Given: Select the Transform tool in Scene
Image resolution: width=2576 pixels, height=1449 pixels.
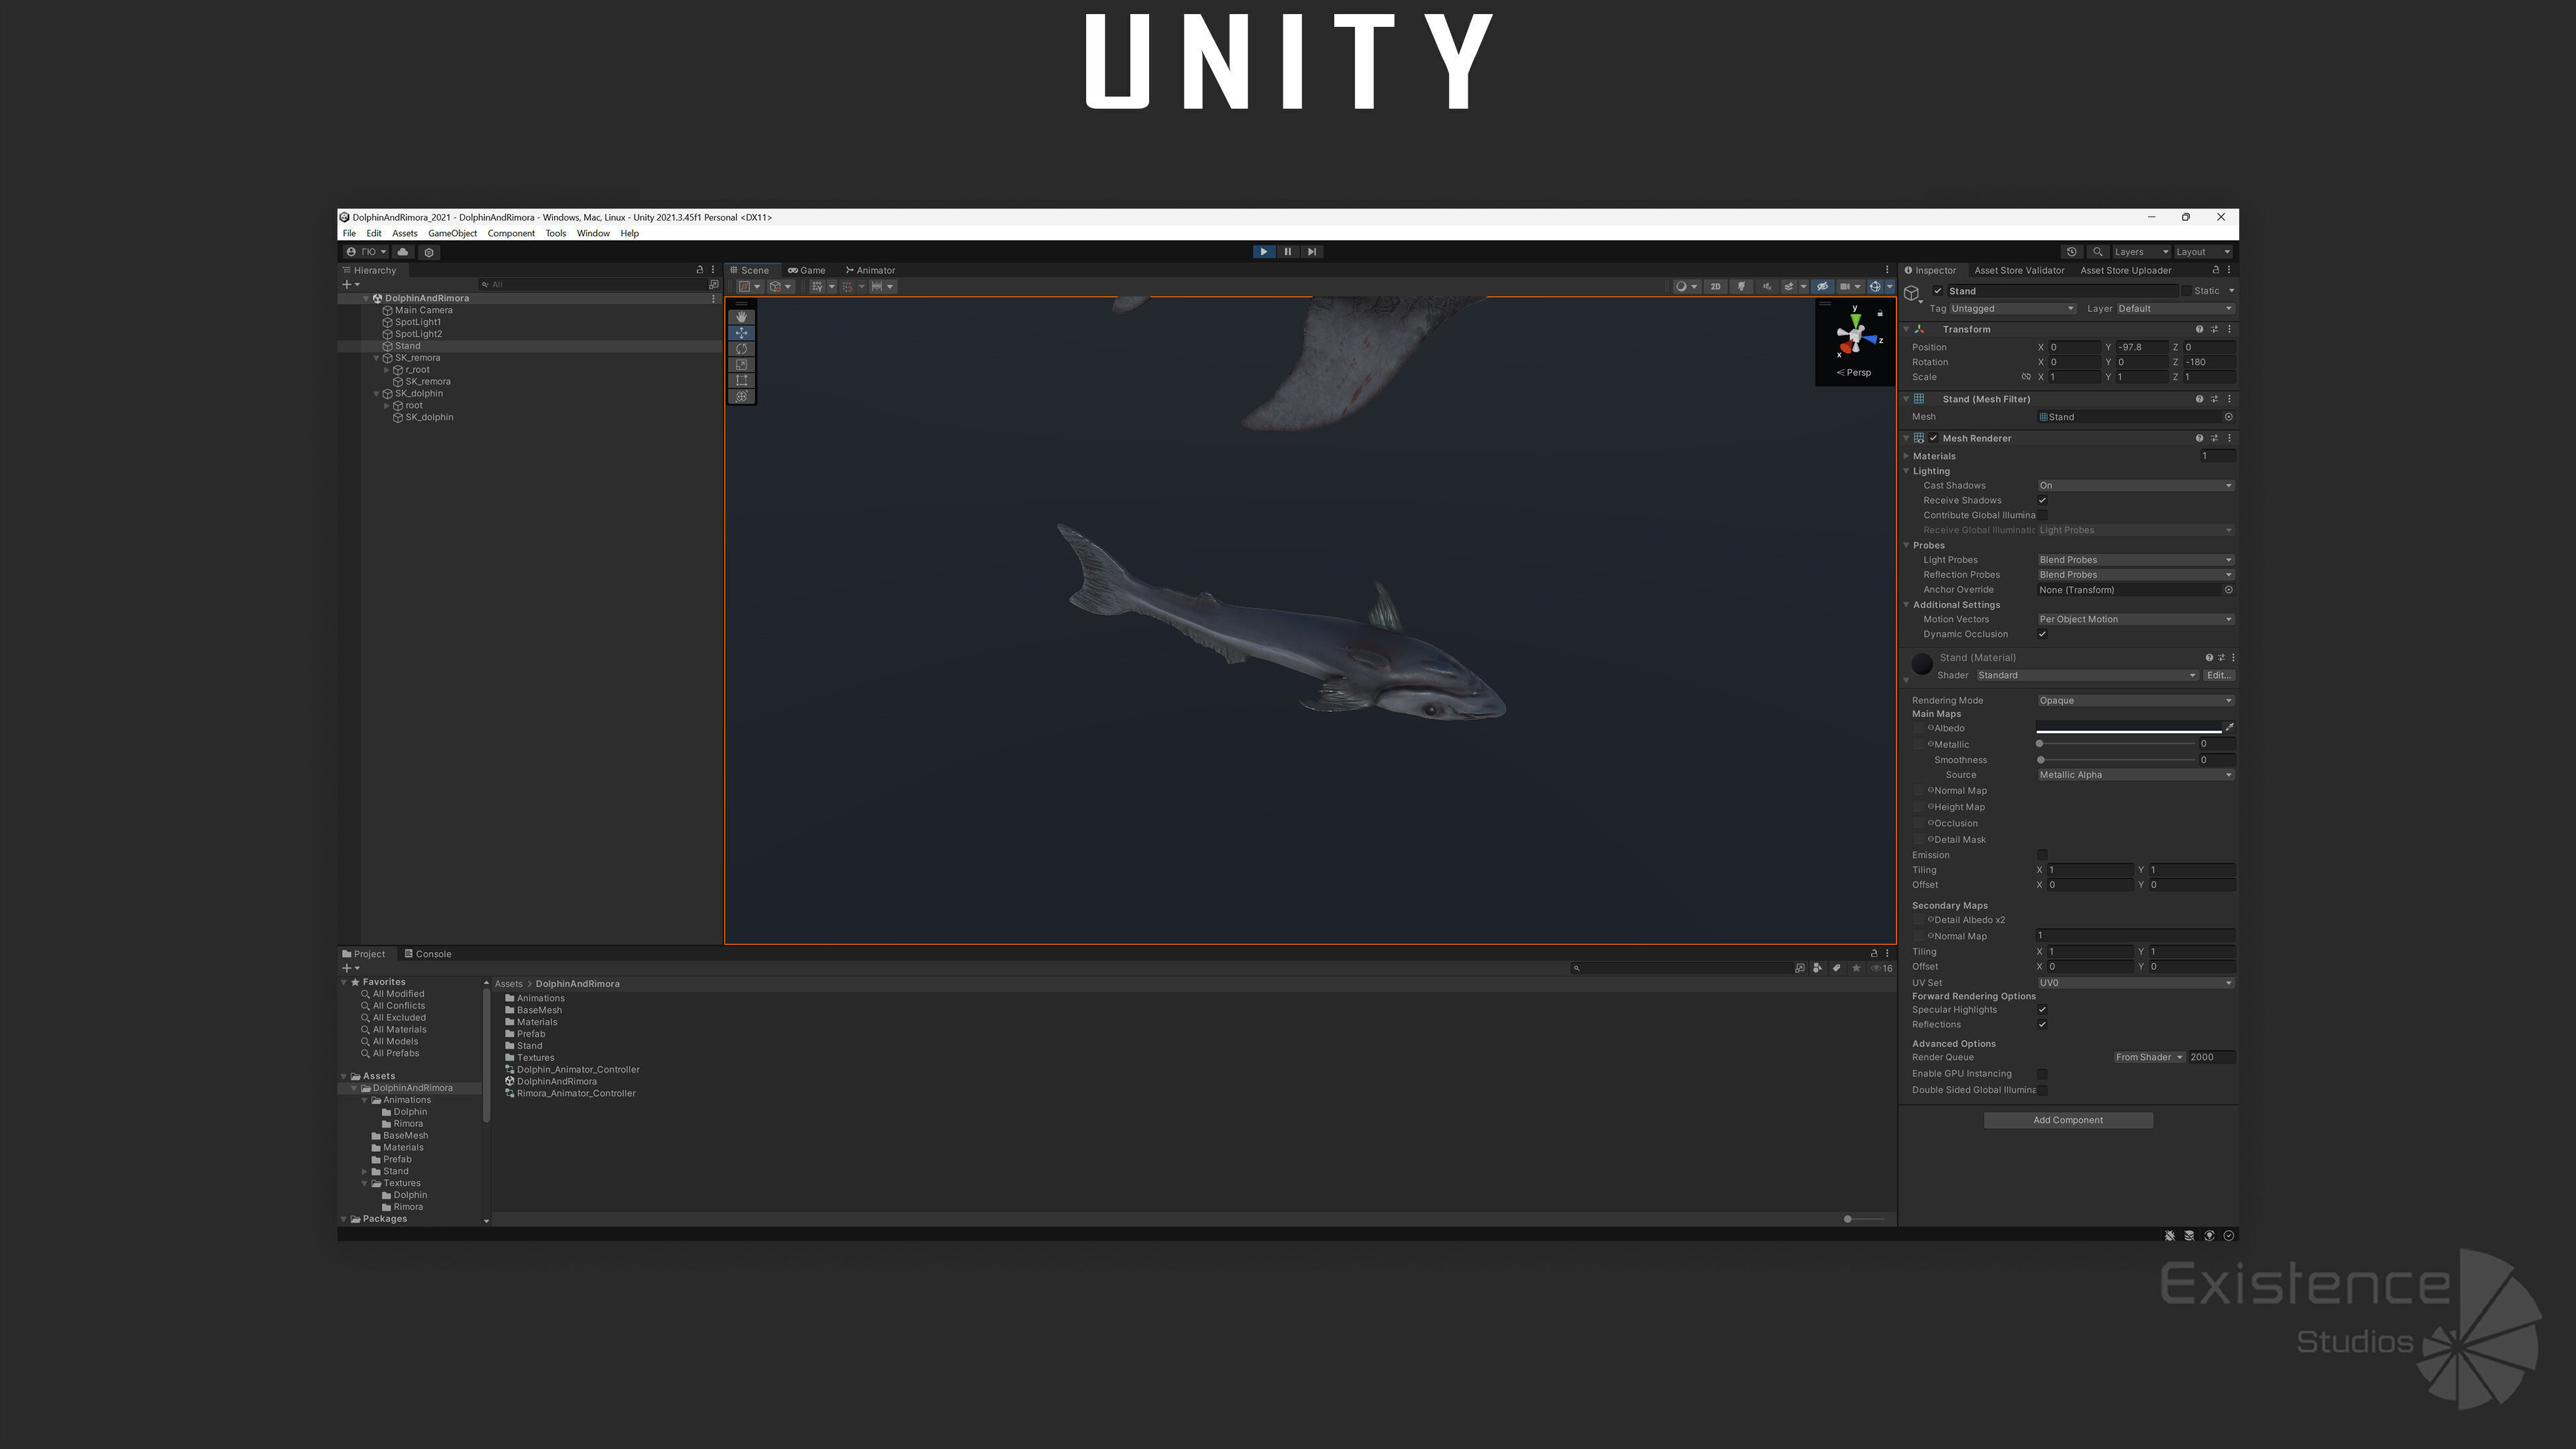Looking at the screenshot, I should tap(741, 396).
